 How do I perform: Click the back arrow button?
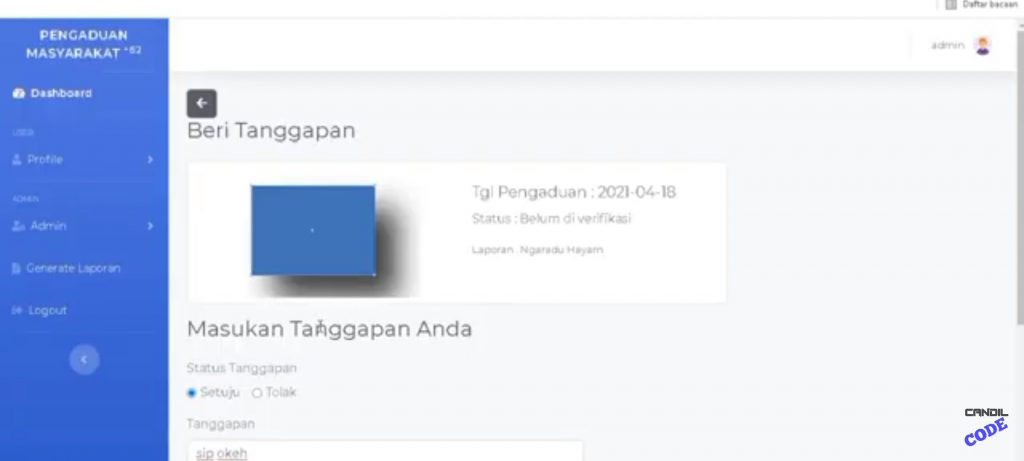(201, 103)
